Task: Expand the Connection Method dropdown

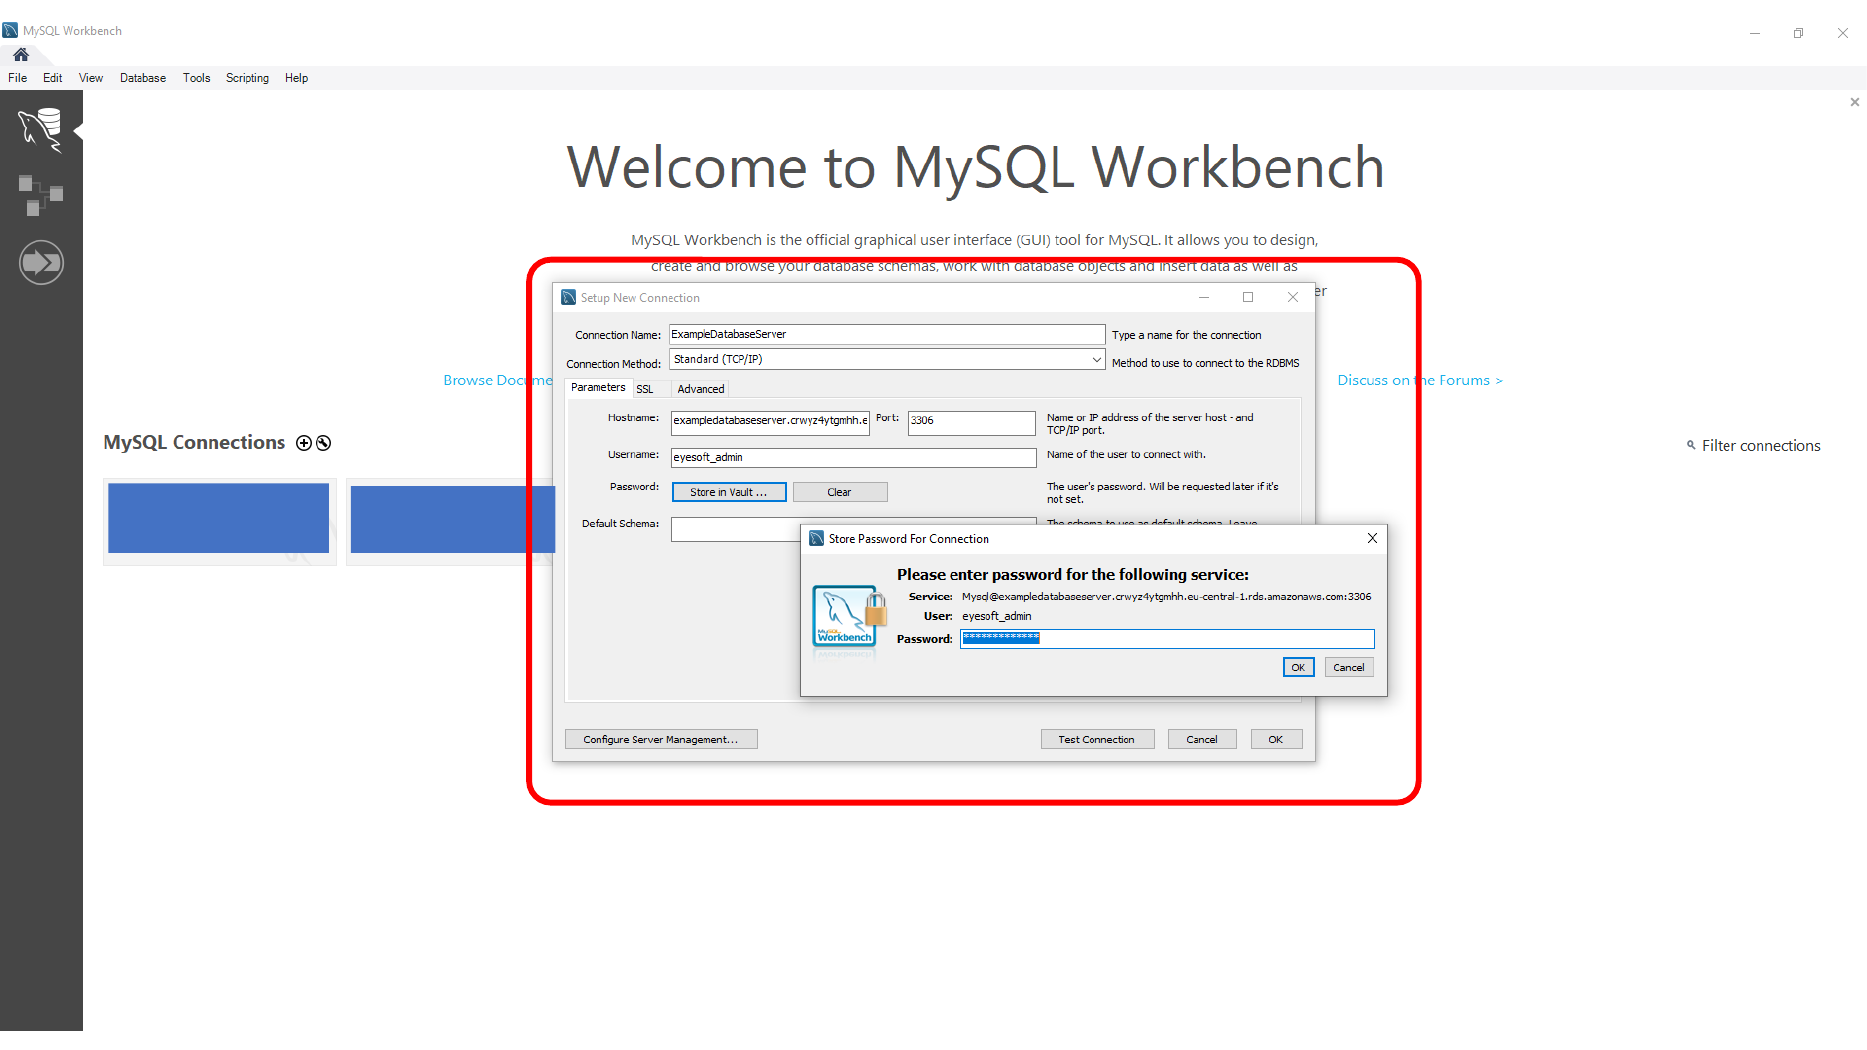Action: click(x=1096, y=359)
